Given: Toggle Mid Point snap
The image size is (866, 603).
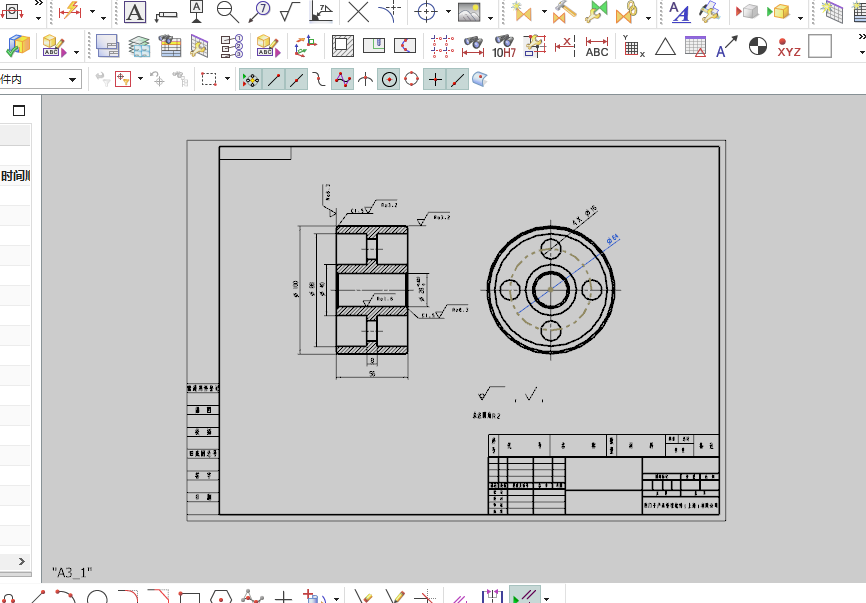Looking at the screenshot, I should click(x=297, y=80).
